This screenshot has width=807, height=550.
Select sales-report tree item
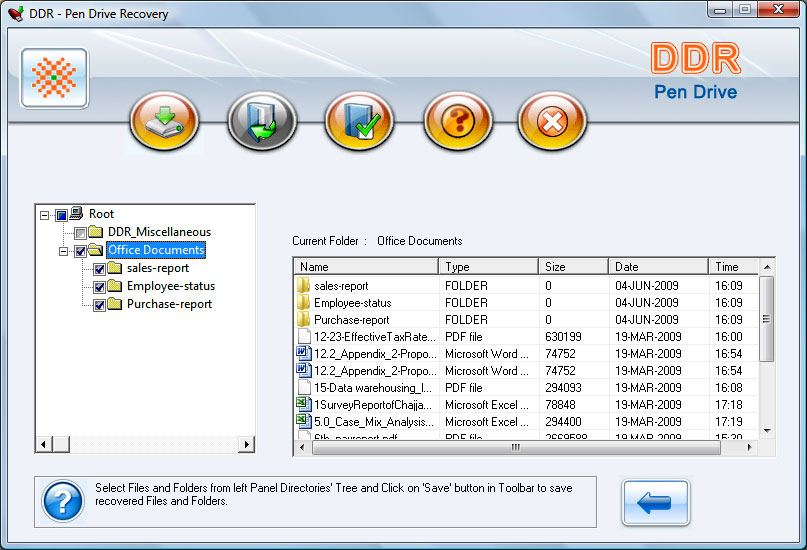point(158,268)
